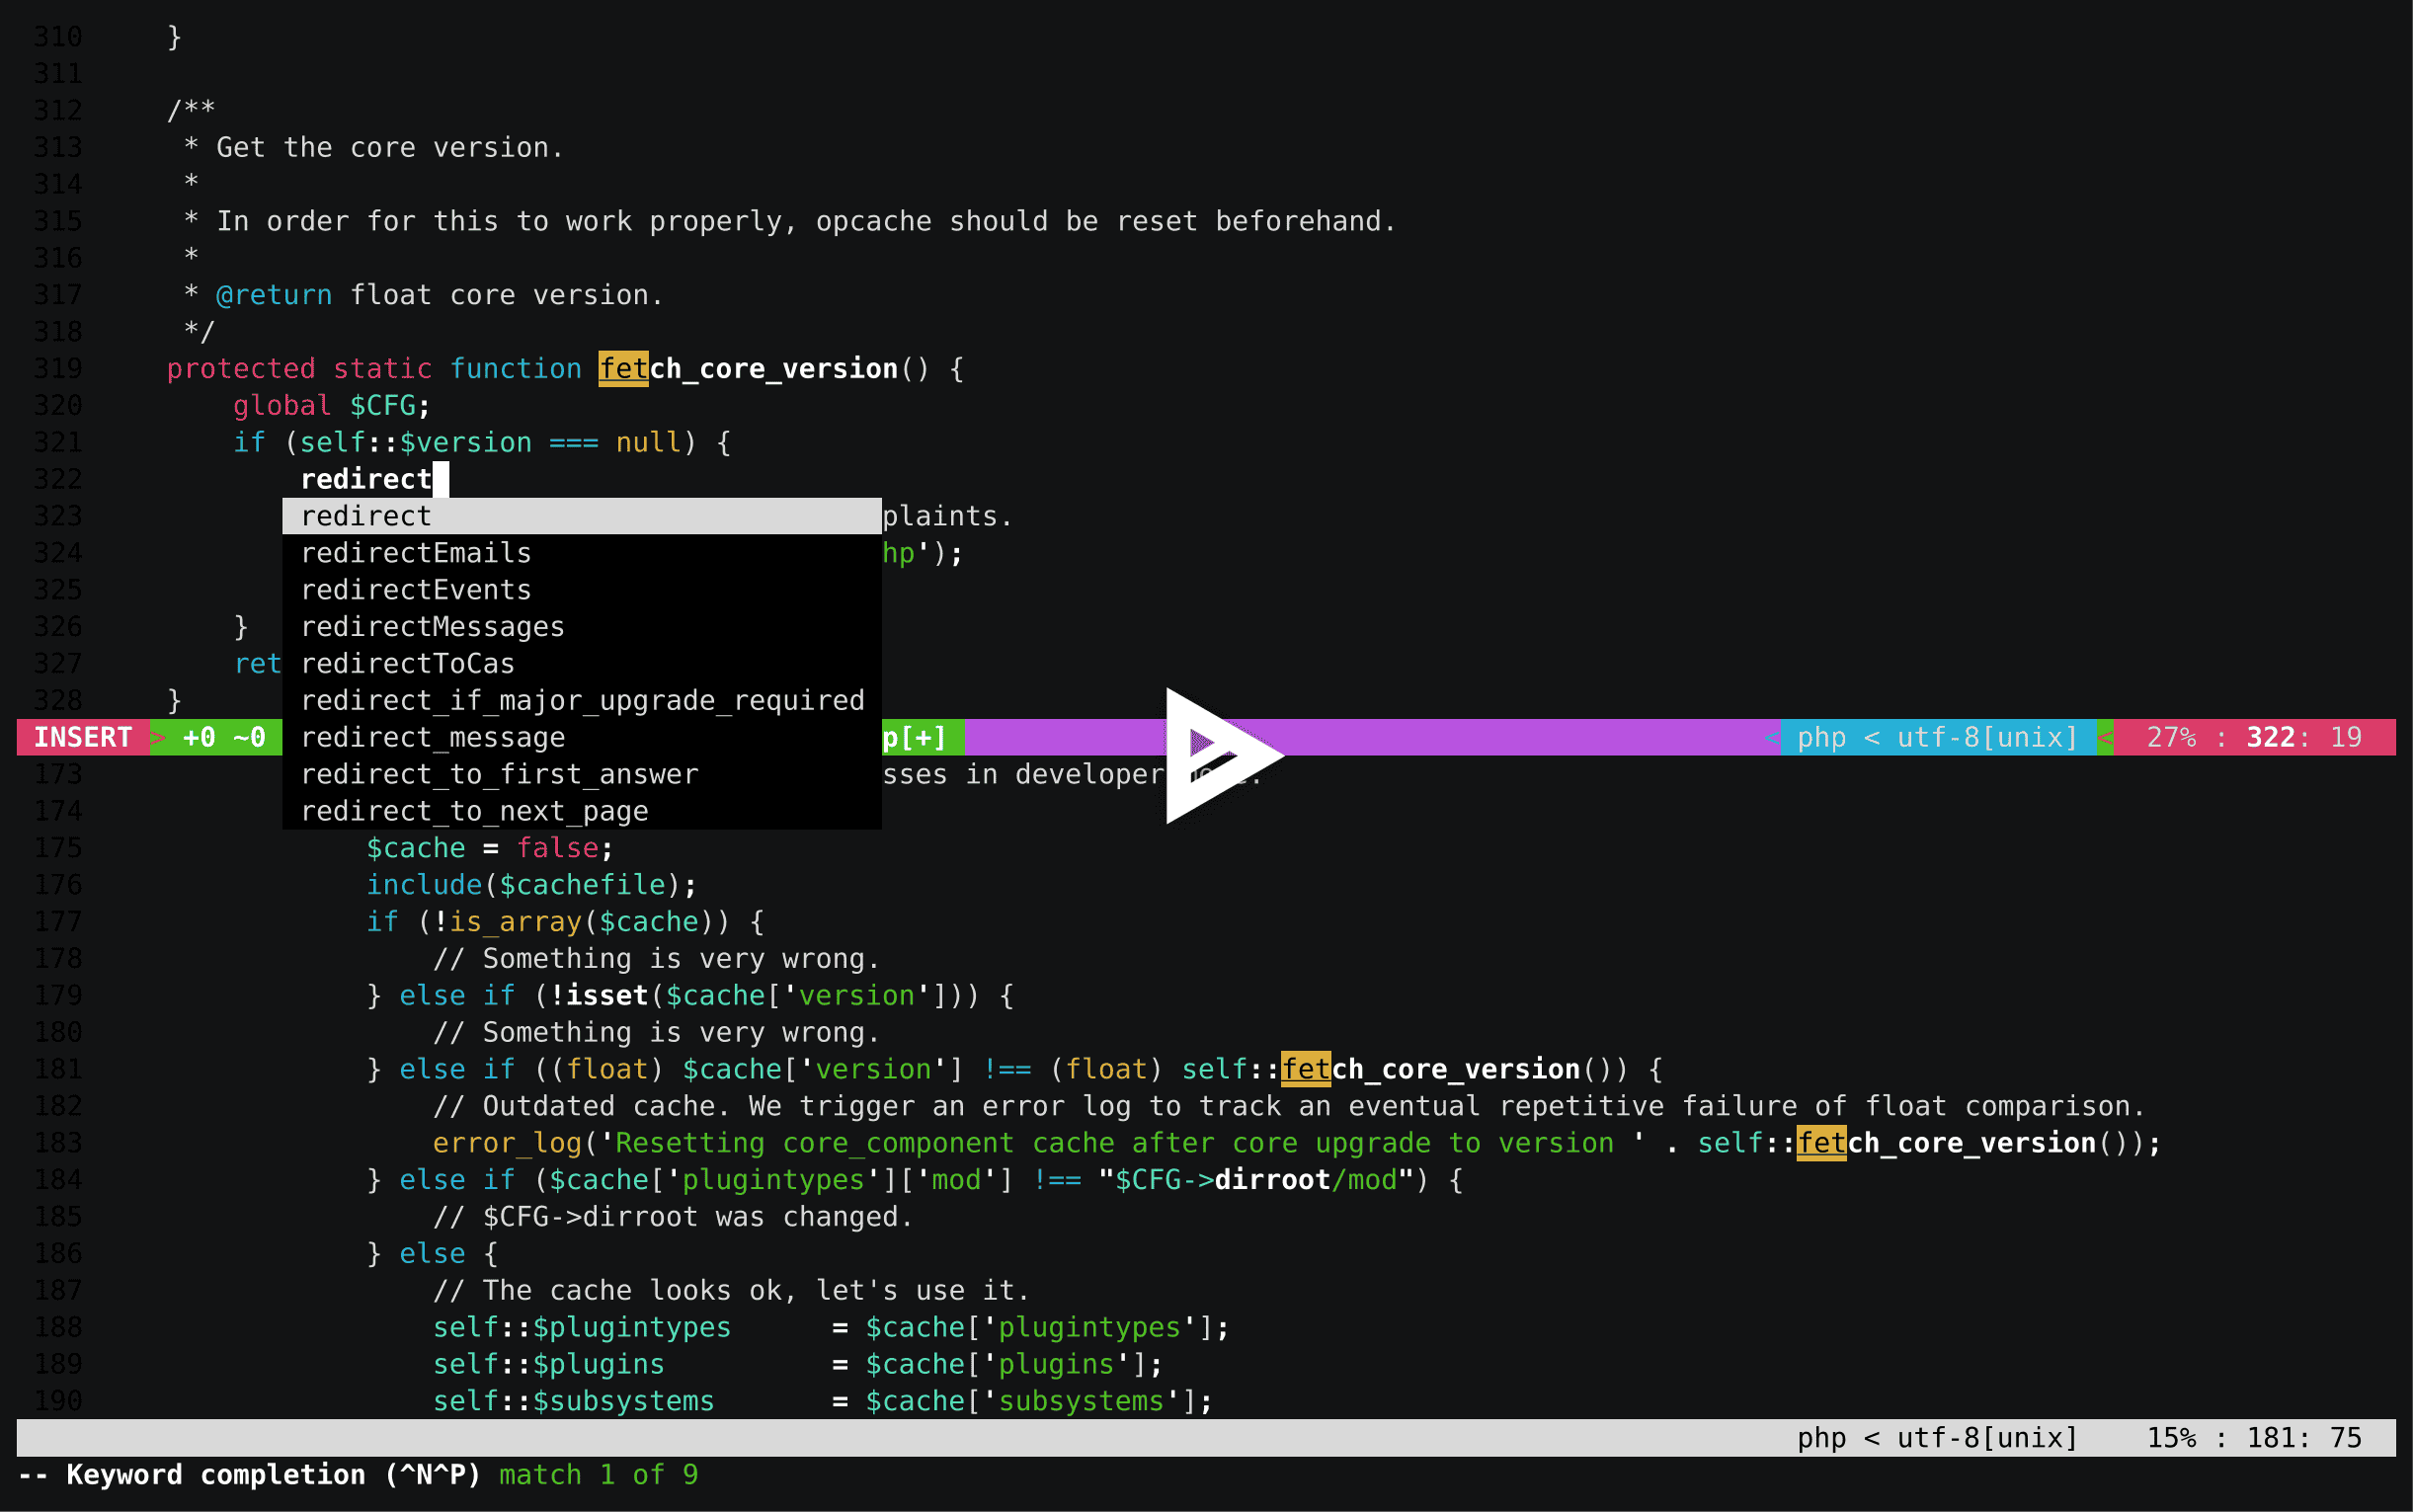
Task: Click the highlighted redirect completion match
Action: [366, 515]
